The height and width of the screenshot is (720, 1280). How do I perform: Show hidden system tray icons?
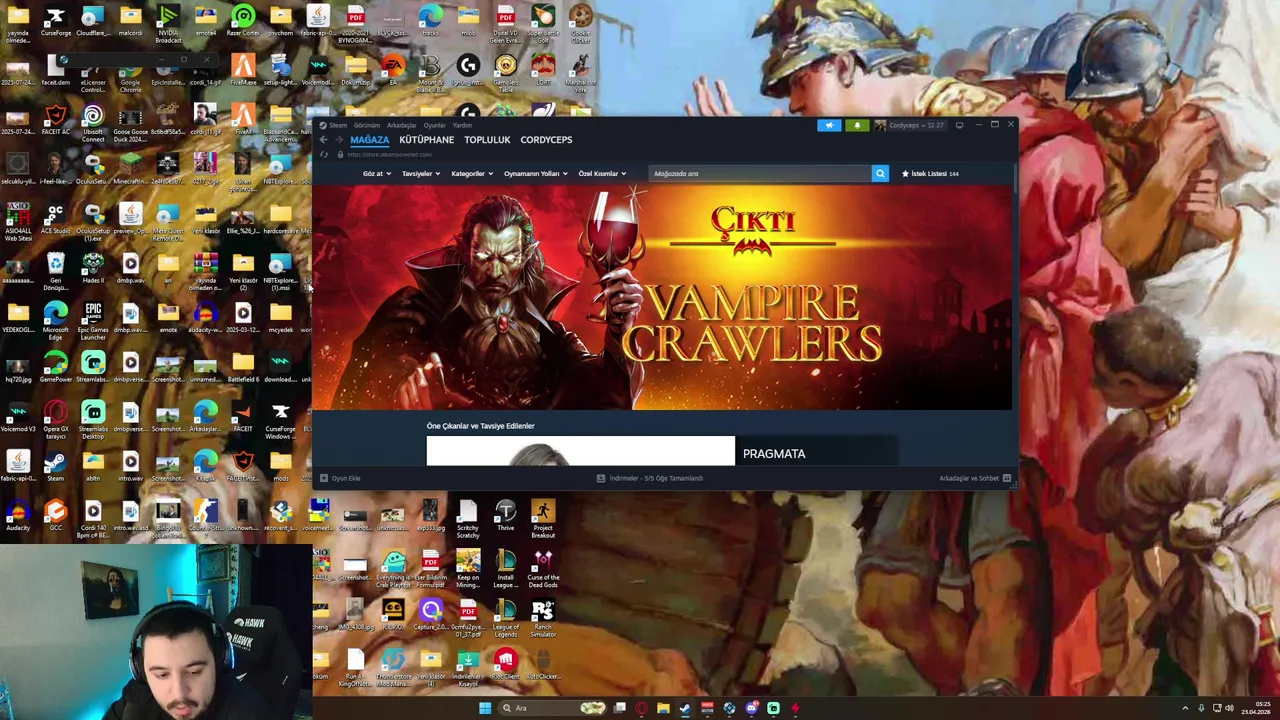coord(1186,708)
